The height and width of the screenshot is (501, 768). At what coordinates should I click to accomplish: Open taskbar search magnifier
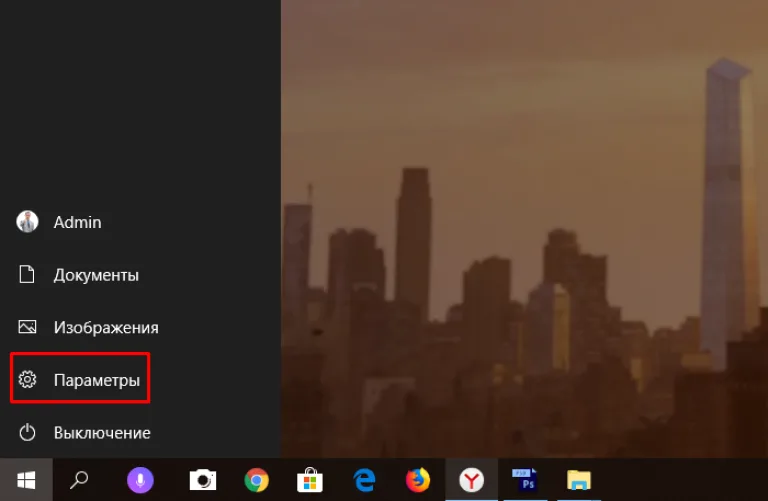tap(79, 480)
